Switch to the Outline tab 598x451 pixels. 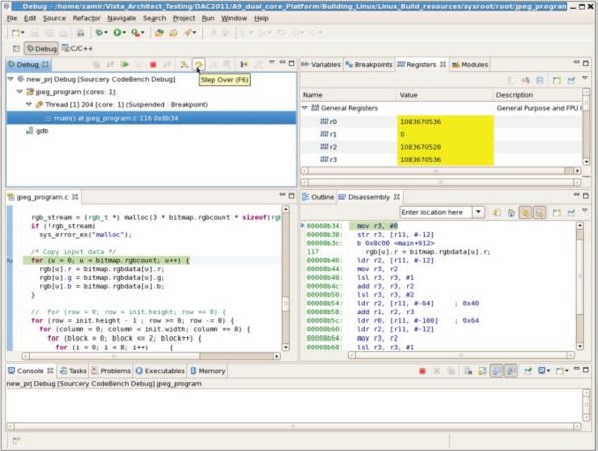click(x=318, y=197)
